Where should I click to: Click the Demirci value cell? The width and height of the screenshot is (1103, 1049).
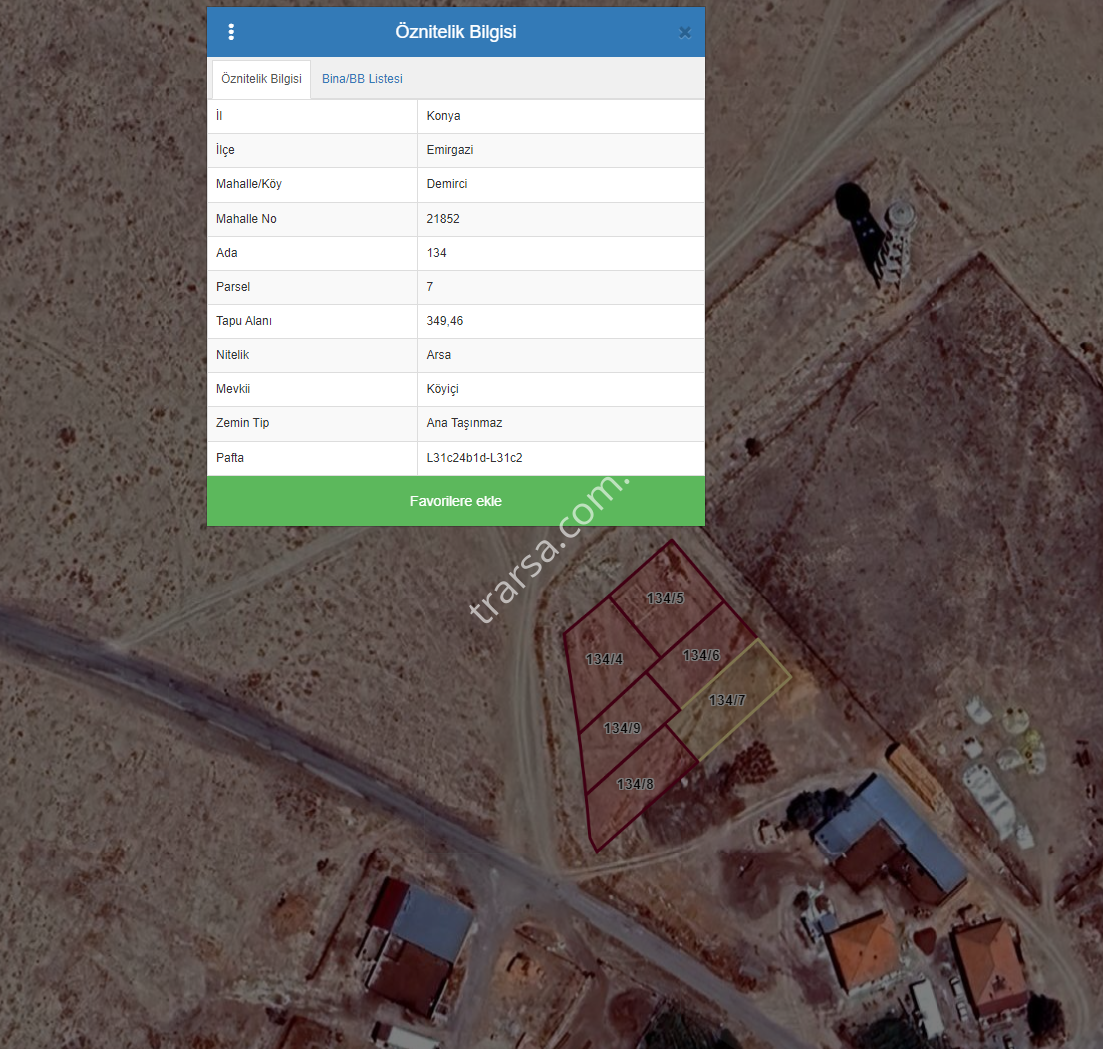pos(561,184)
